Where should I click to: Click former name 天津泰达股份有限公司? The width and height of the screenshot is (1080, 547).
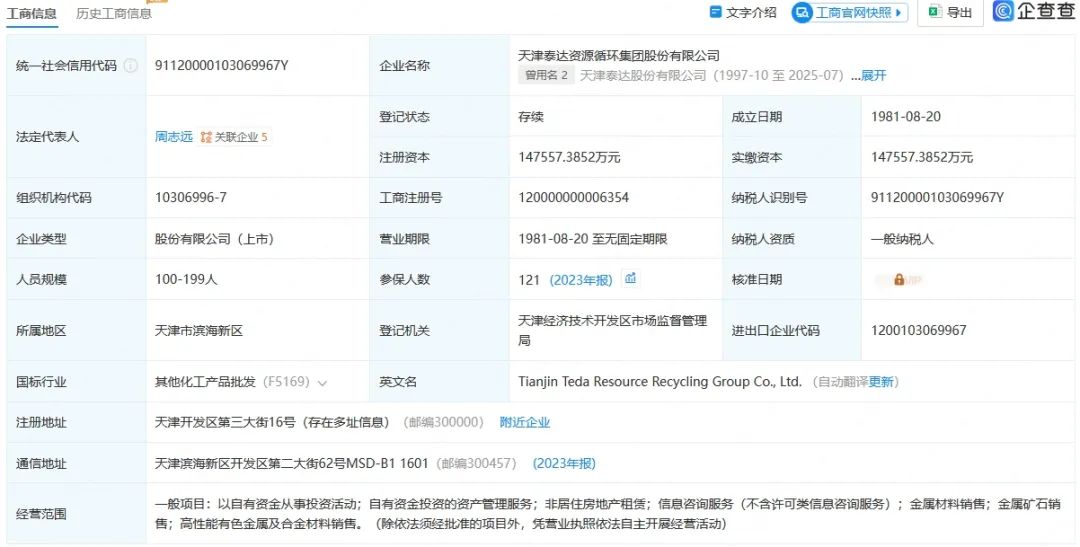point(643,76)
